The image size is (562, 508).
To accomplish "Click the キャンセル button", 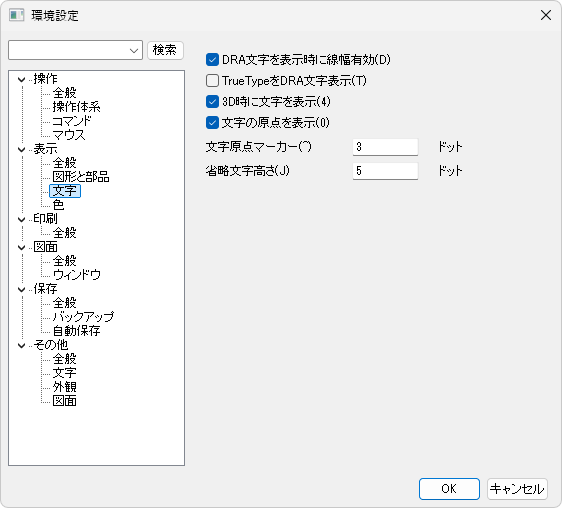I will tap(517, 489).
